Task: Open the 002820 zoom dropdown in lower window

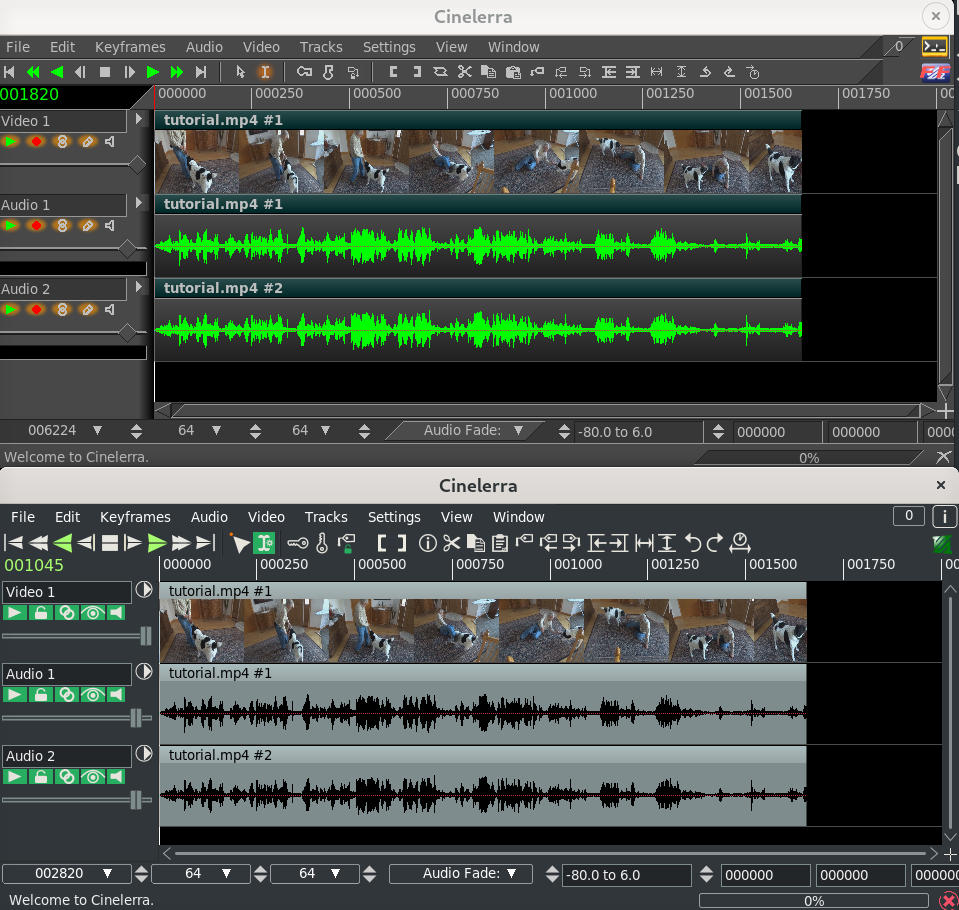Action: pos(66,873)
